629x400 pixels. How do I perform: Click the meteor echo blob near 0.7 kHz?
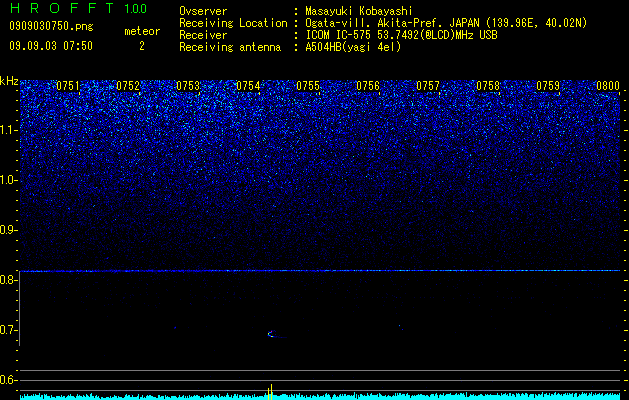coord(272,334)
